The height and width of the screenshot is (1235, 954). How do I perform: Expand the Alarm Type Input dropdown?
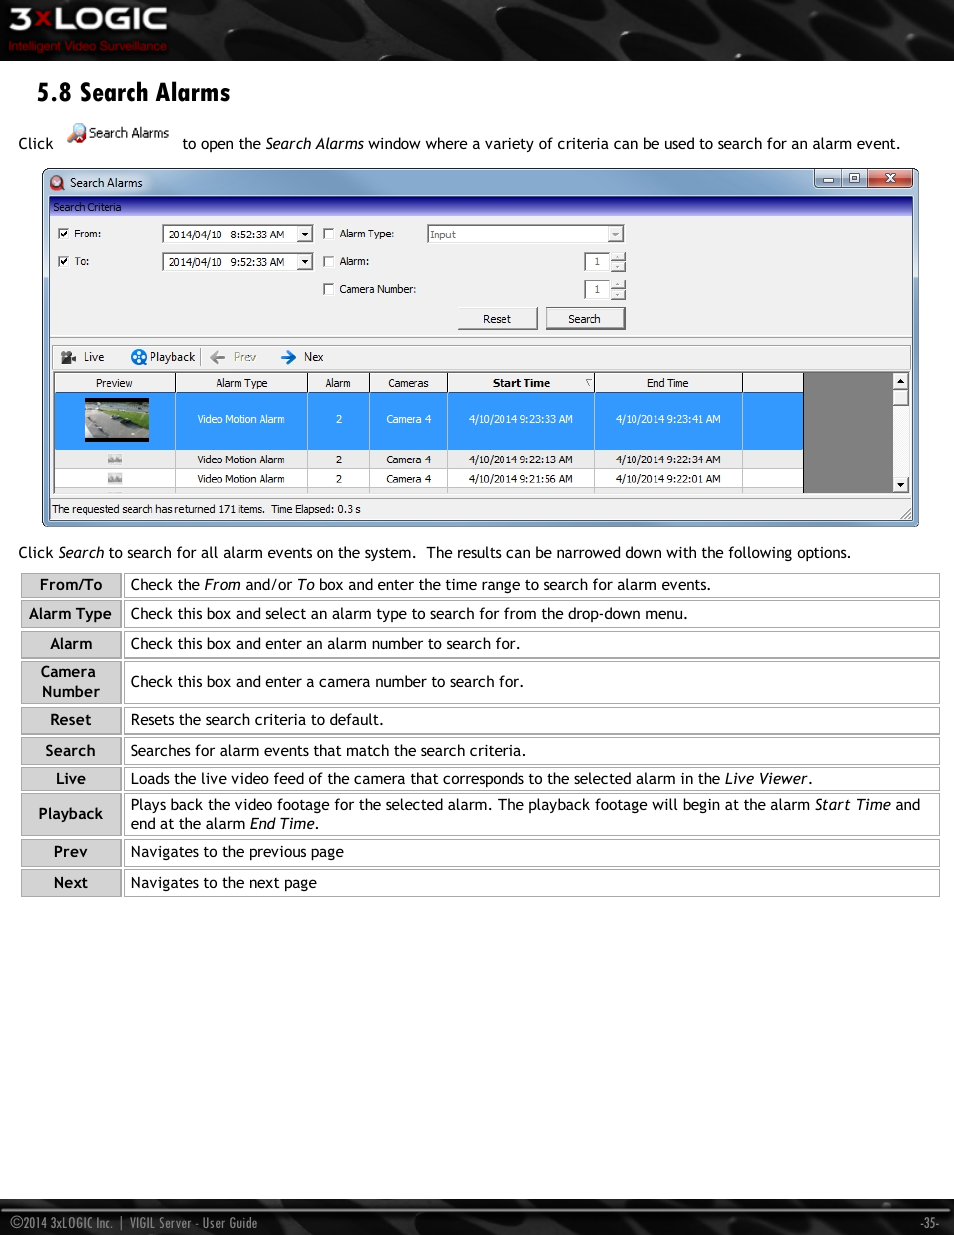[x=616, y=234]
